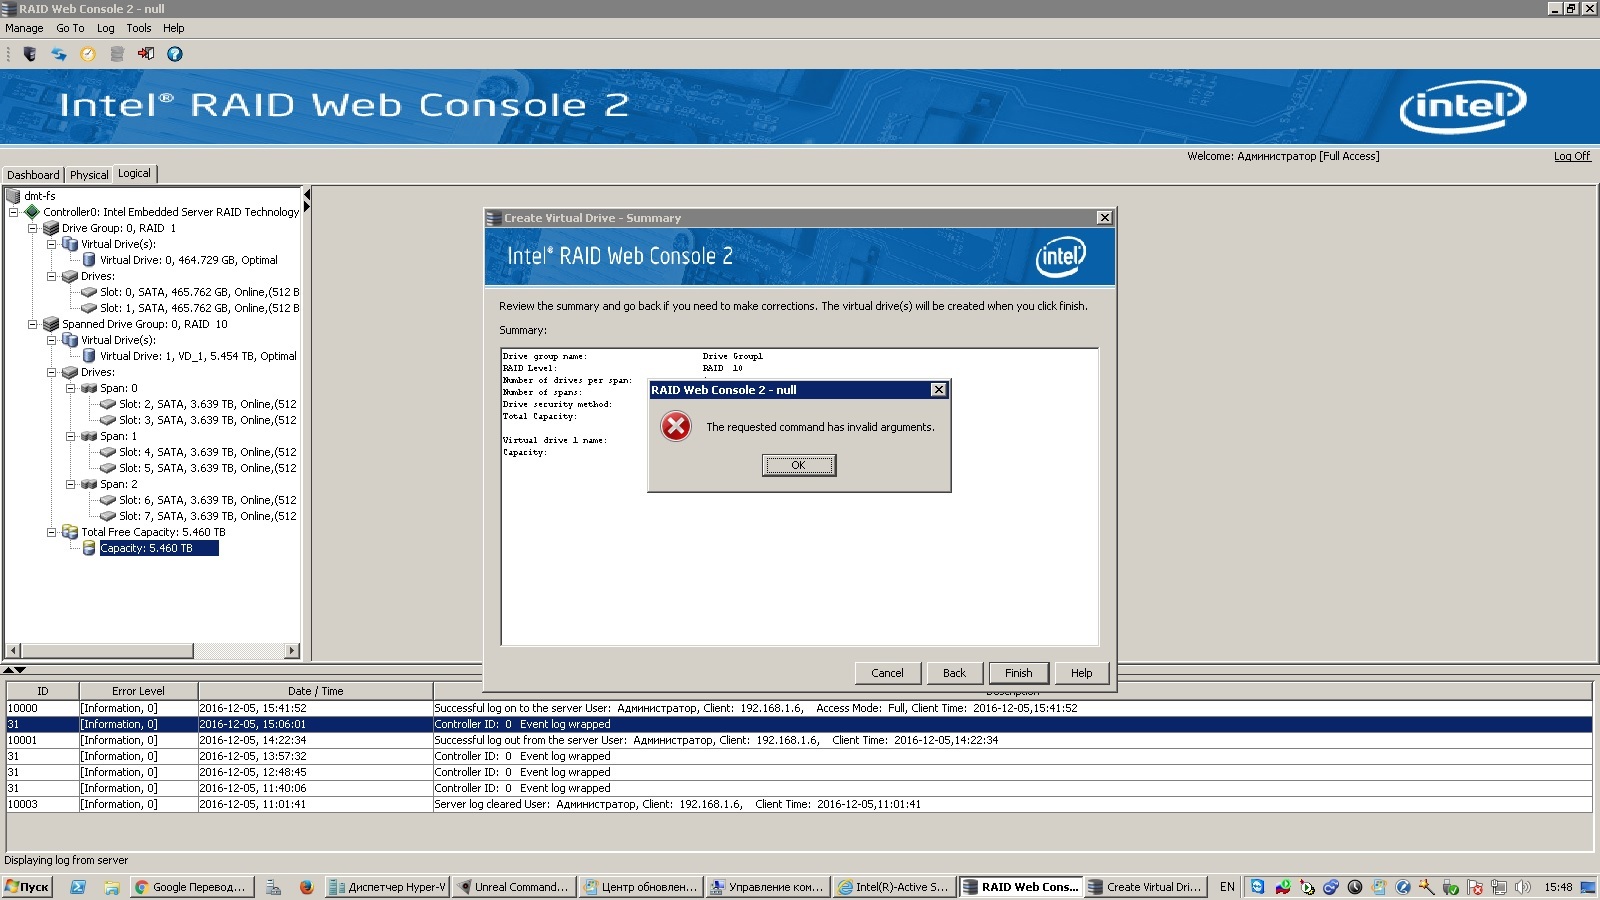Click the Spanned Drive Group icon
This screenshot has height=900, width=1600.
[51, 324]
